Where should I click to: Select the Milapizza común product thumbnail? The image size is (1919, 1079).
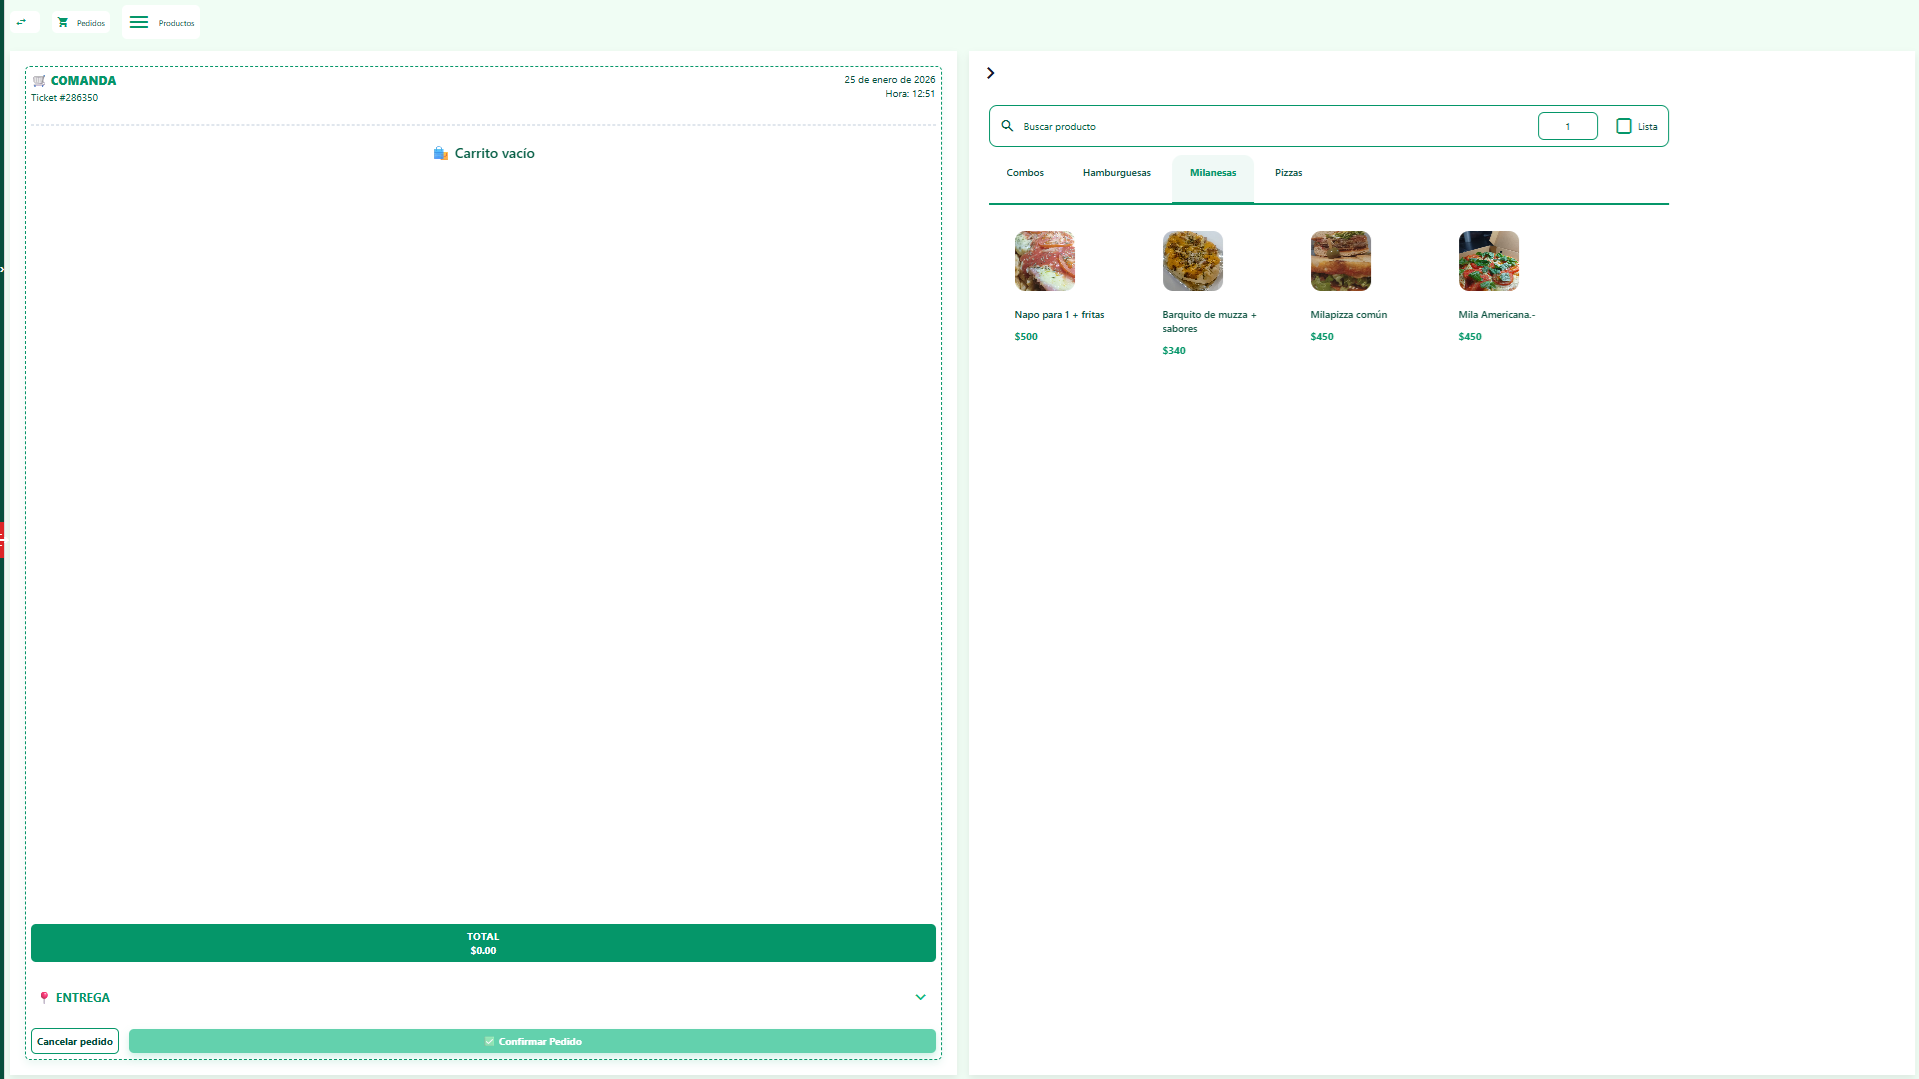pos(1340,261)
